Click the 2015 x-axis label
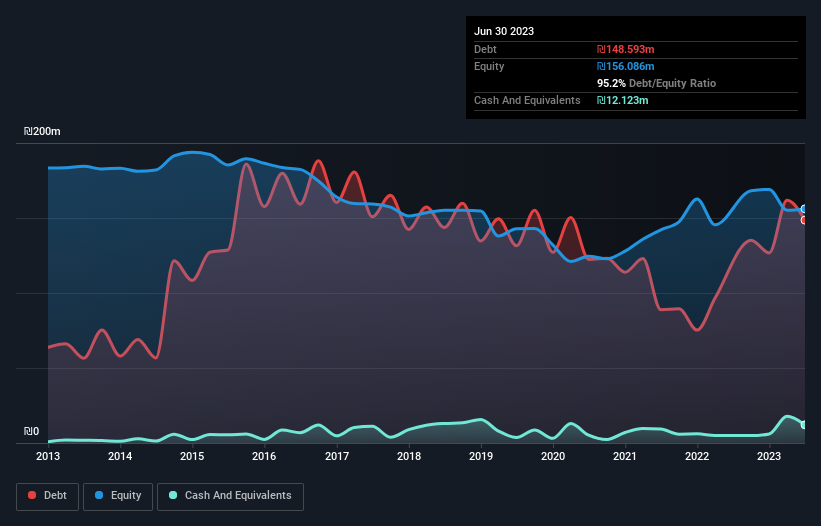This screenshot has width=821, height=526. [x=192, y=456]
